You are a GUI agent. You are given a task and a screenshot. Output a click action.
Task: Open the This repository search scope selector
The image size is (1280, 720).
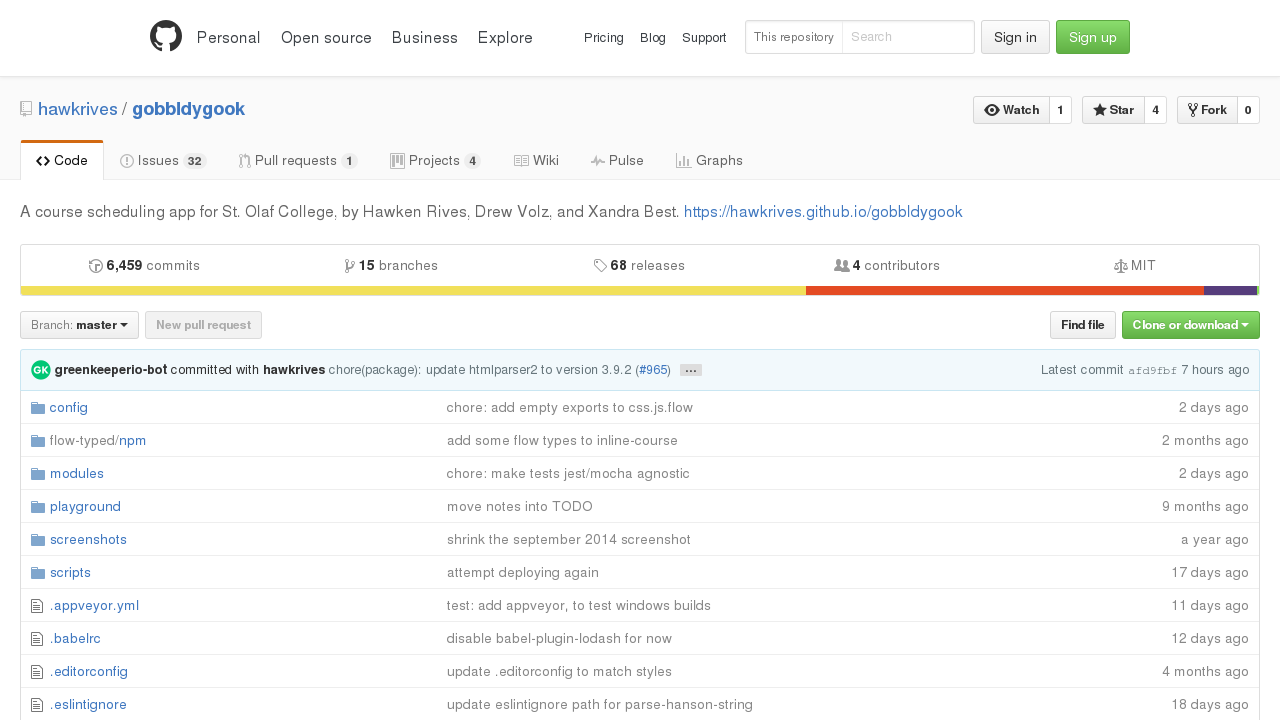pos(794,37)
